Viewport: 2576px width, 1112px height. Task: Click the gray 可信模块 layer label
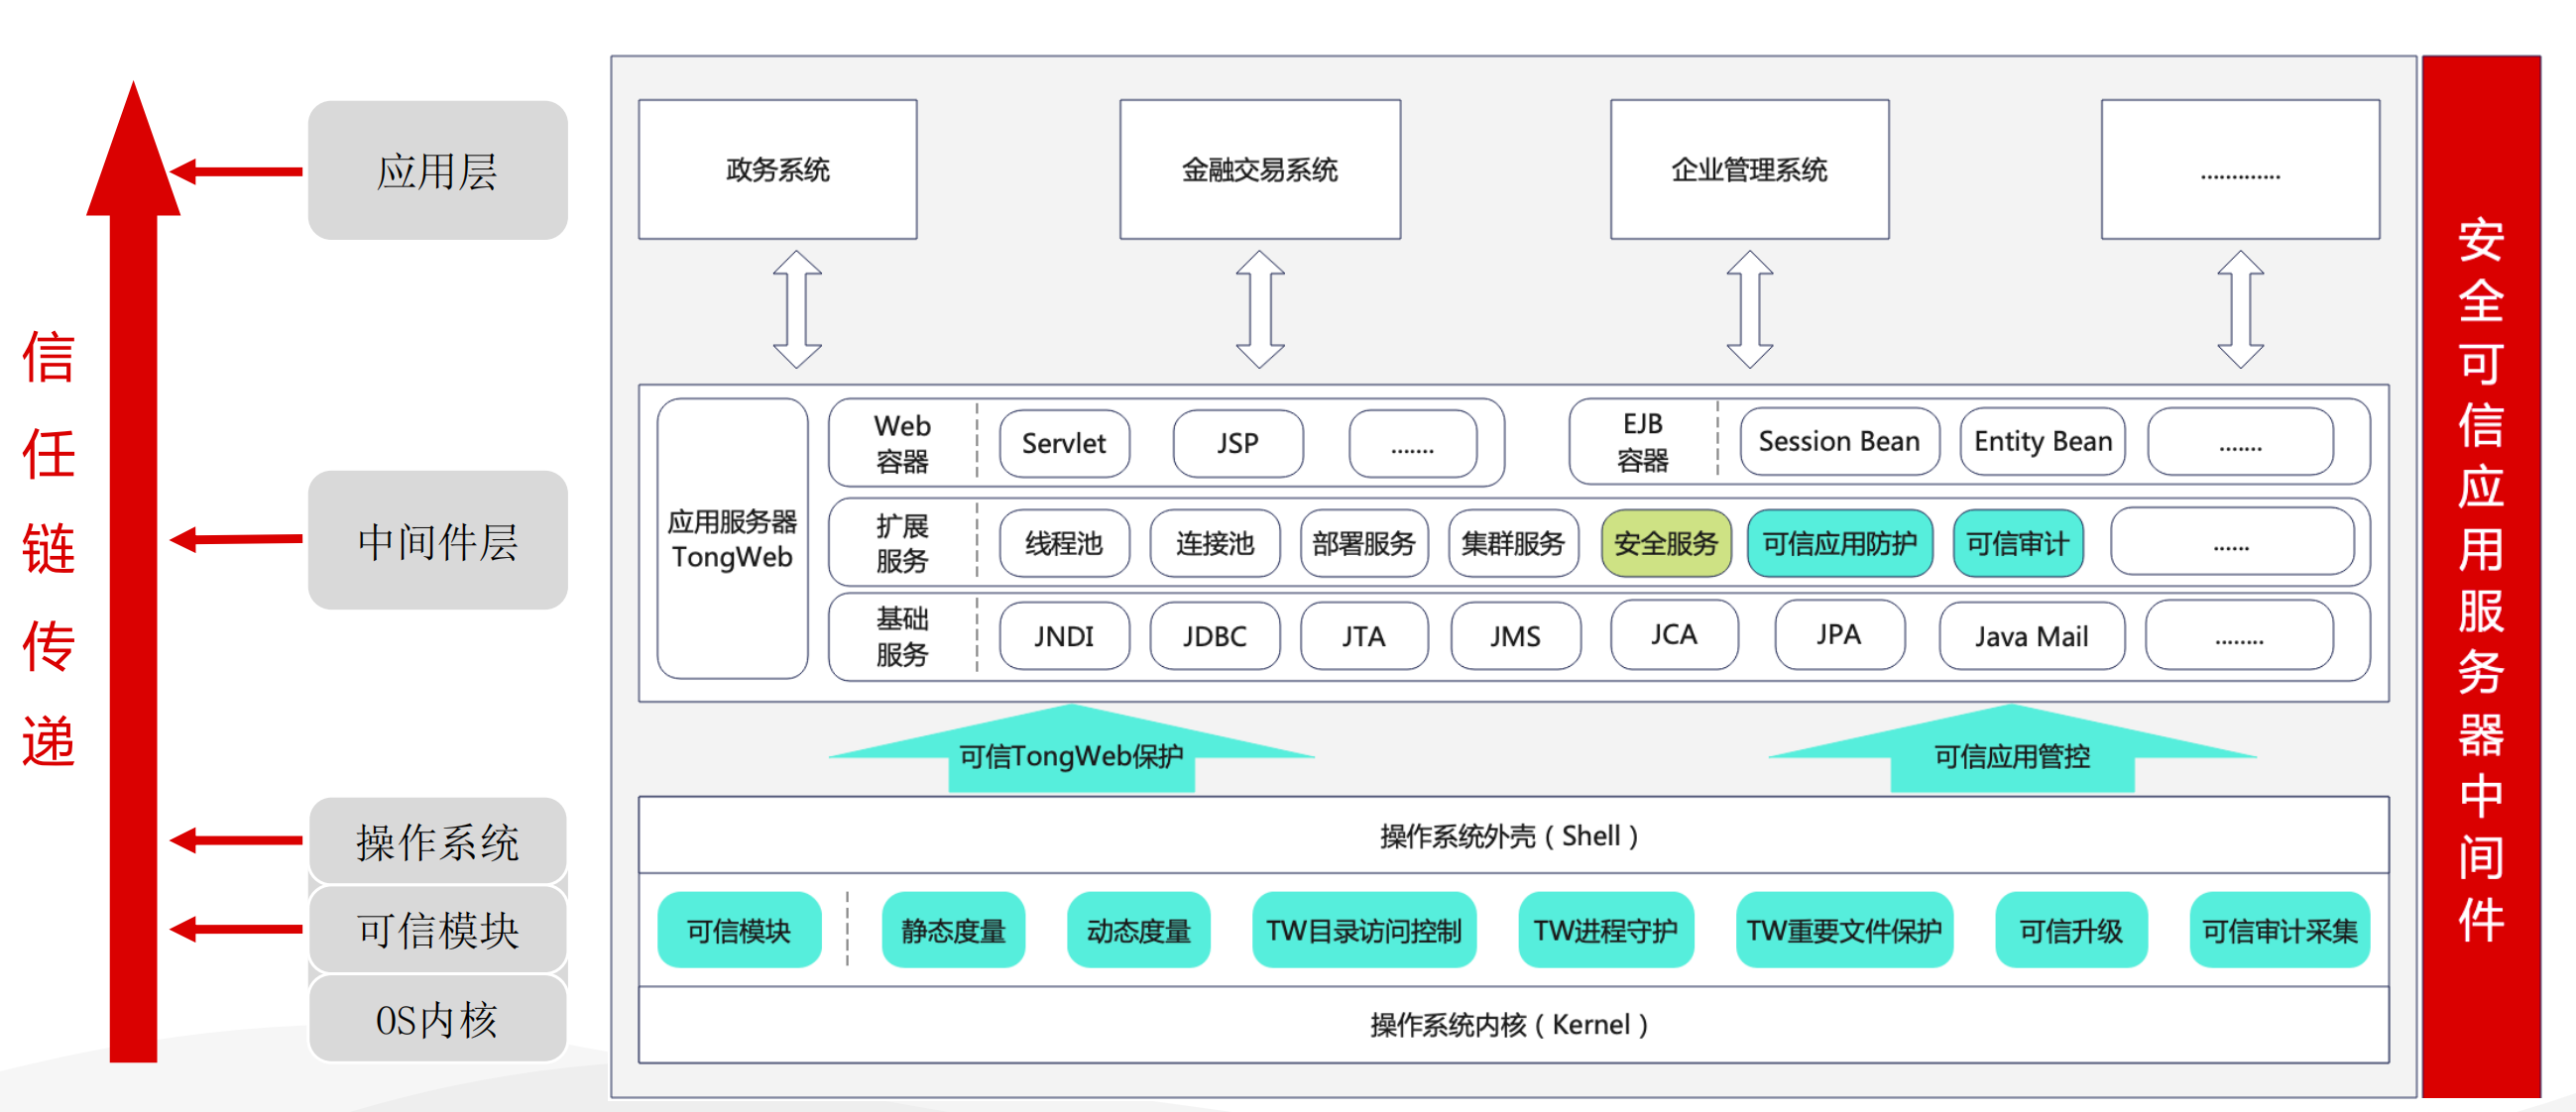point(438,930)
